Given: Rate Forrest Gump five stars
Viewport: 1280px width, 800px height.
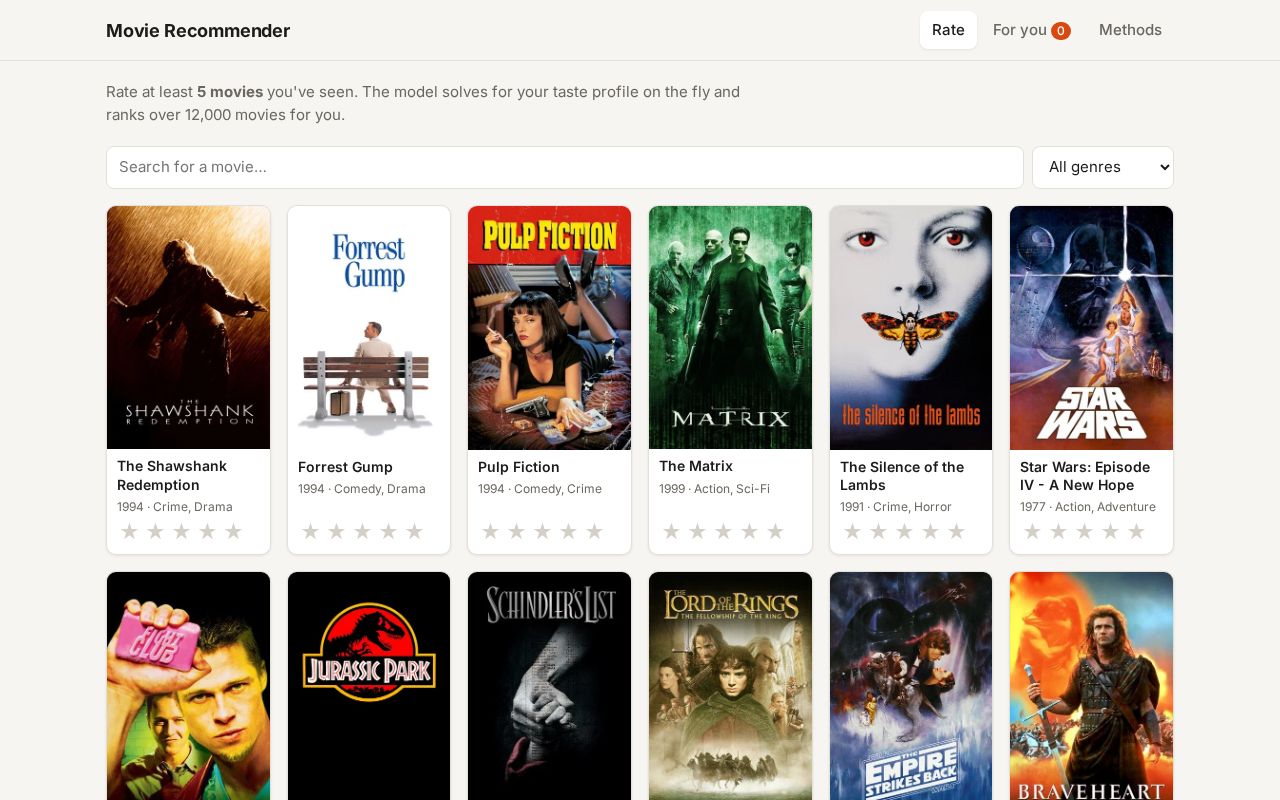Looking at the screenshot, I should pyautogui.click(x=414, y=532).
